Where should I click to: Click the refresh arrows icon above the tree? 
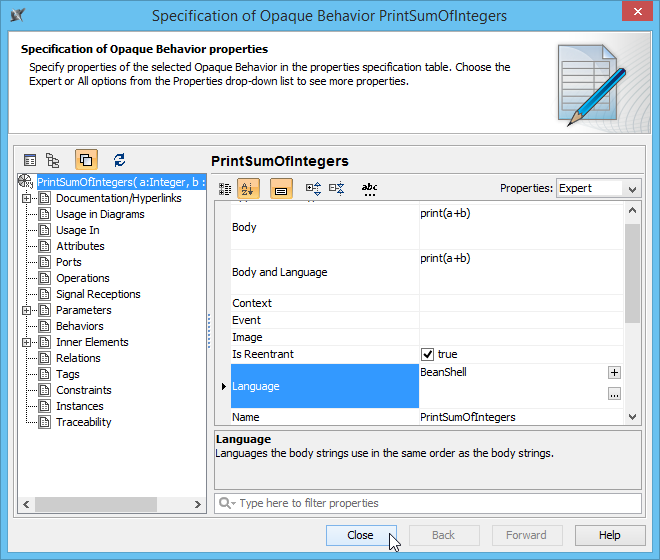click(x=120, y=160)
